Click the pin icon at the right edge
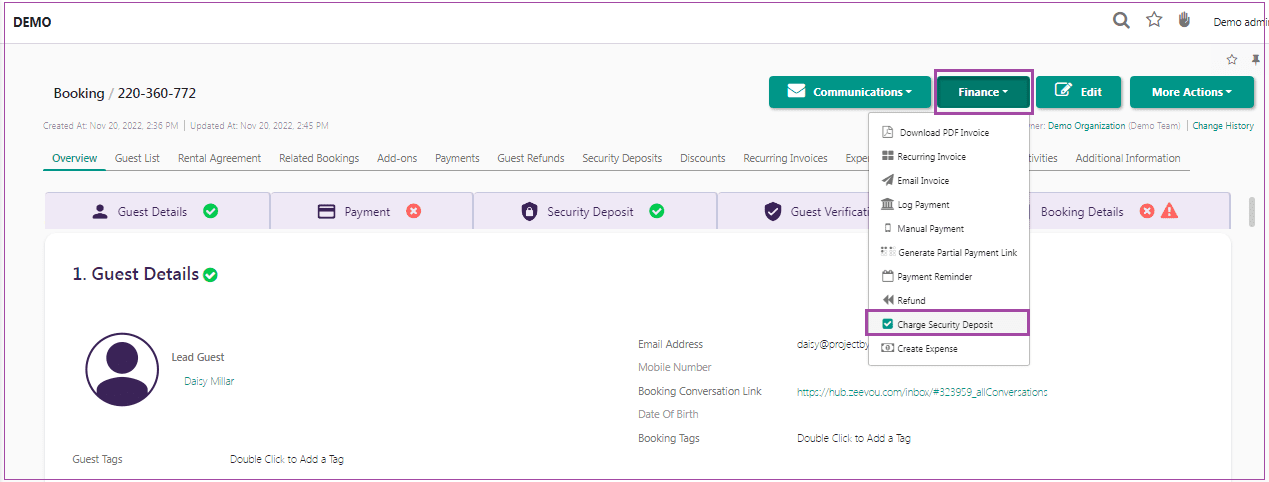Screen dimensions: 1269x482 [x=1256, y=60]
